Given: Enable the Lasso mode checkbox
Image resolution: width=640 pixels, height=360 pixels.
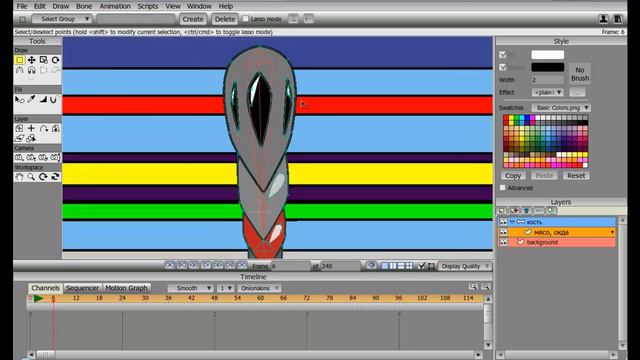Looking at the screenshot, I should click(x=246, y=19).
